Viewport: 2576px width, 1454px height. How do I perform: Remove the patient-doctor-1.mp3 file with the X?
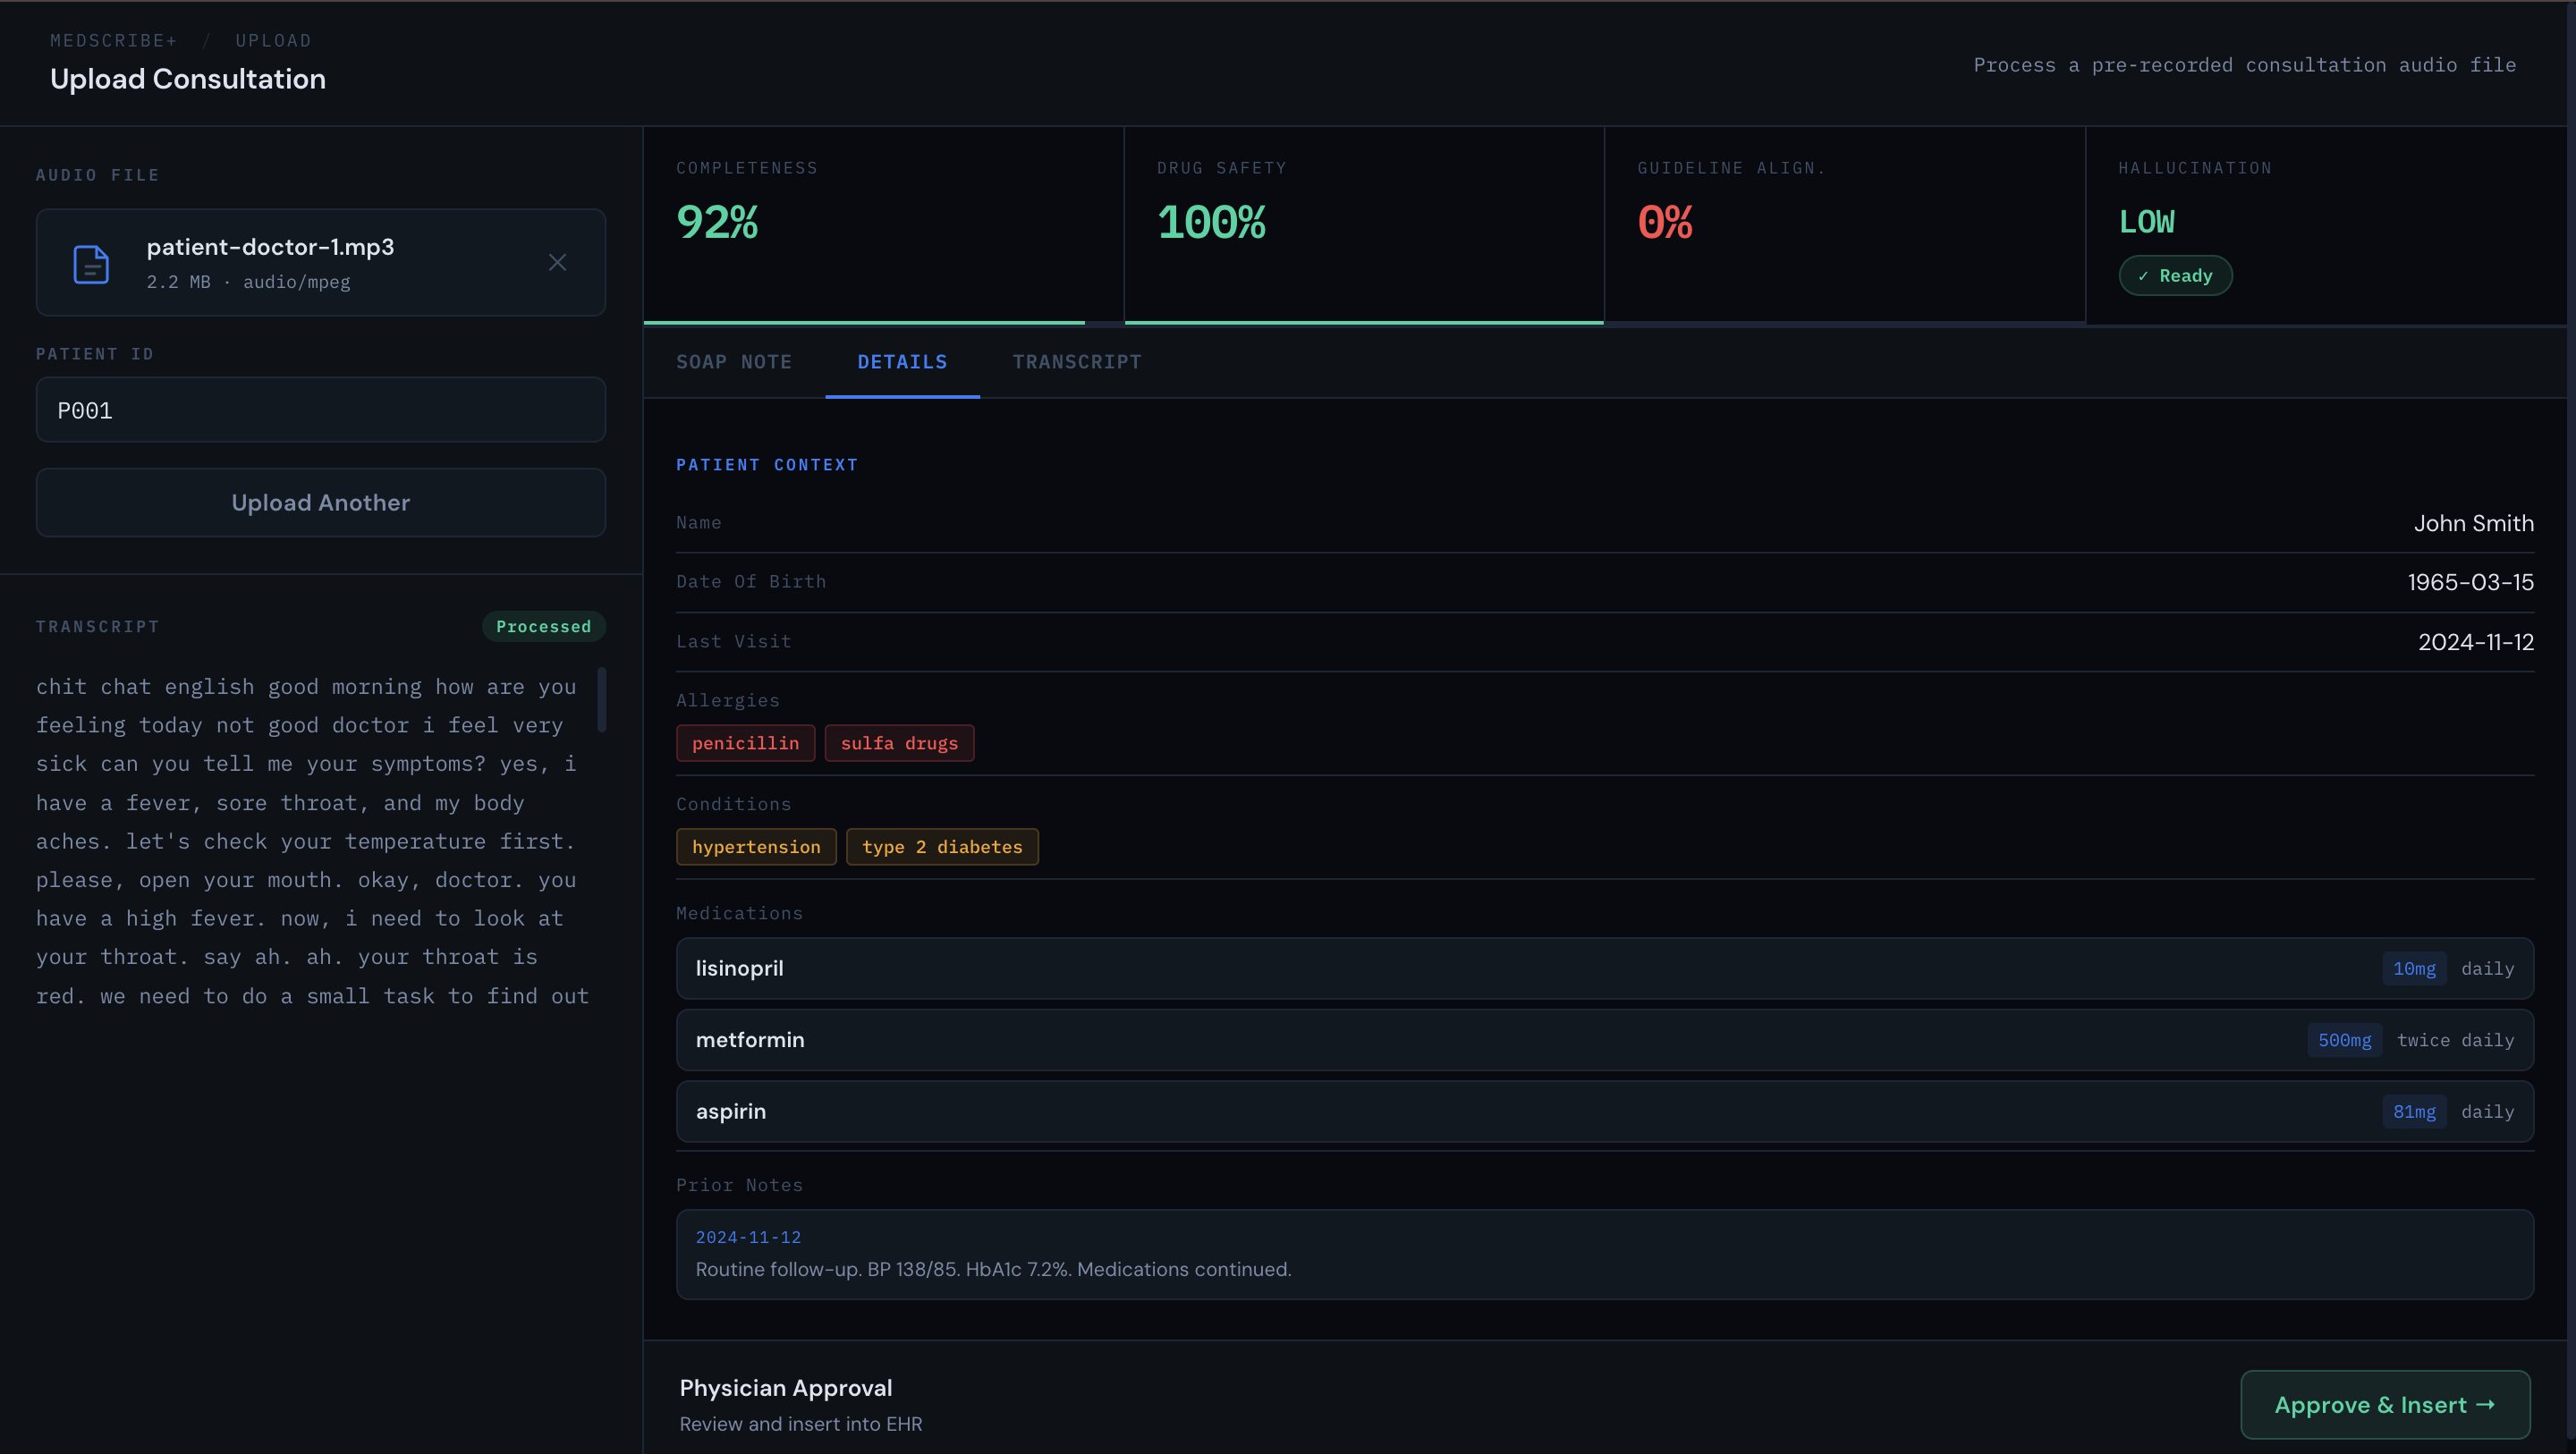point(557,262)
